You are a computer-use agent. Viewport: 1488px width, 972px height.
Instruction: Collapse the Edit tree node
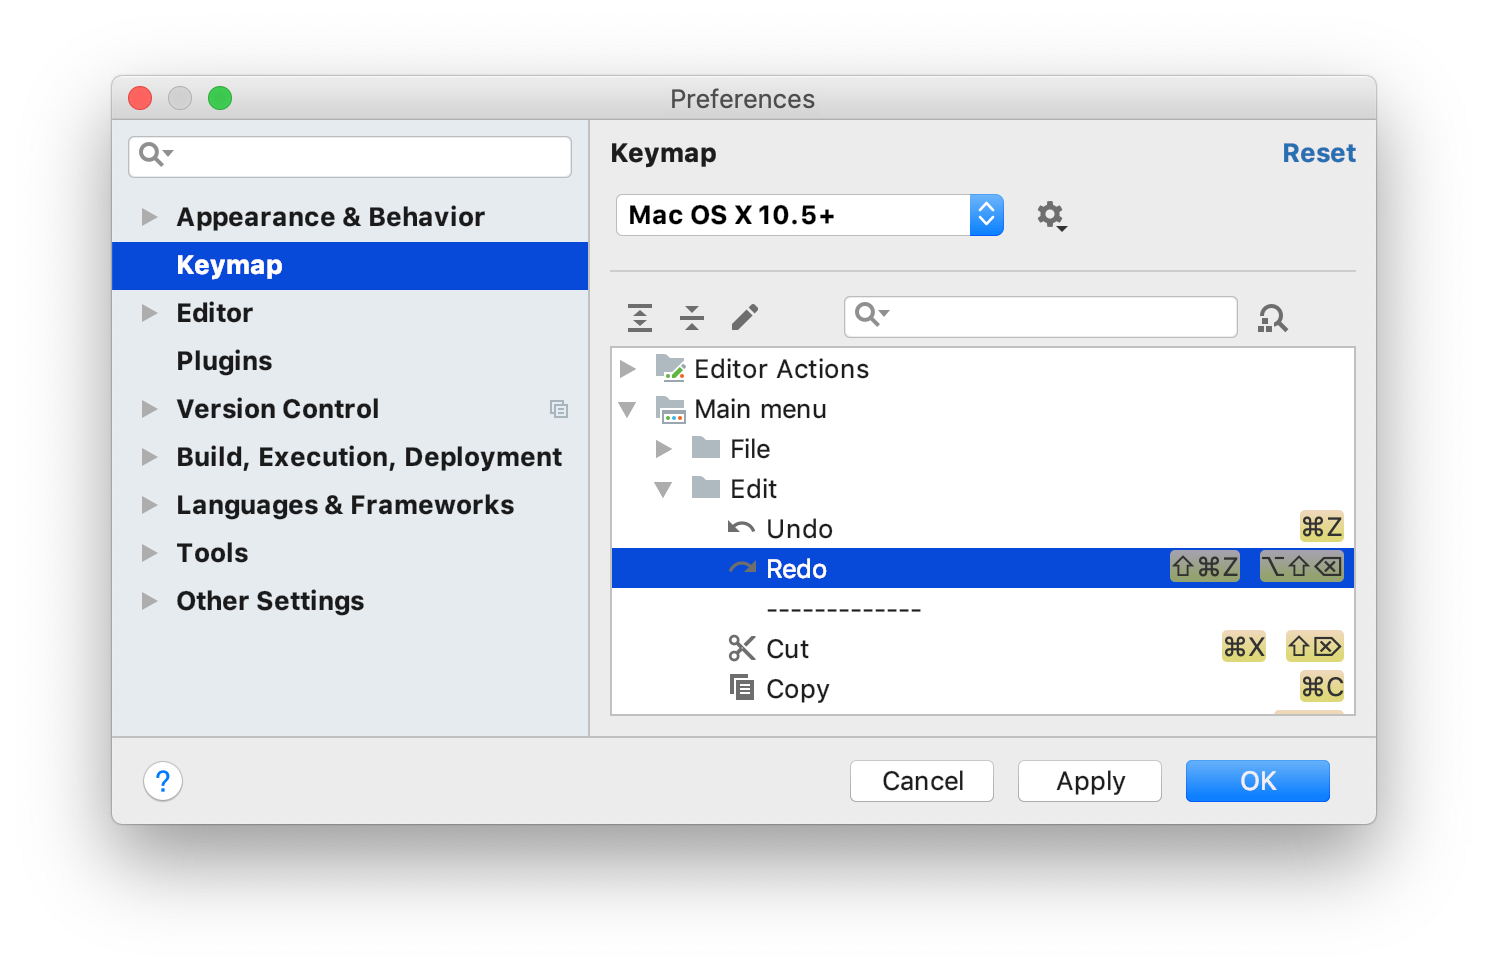click(x=663, y=489)
